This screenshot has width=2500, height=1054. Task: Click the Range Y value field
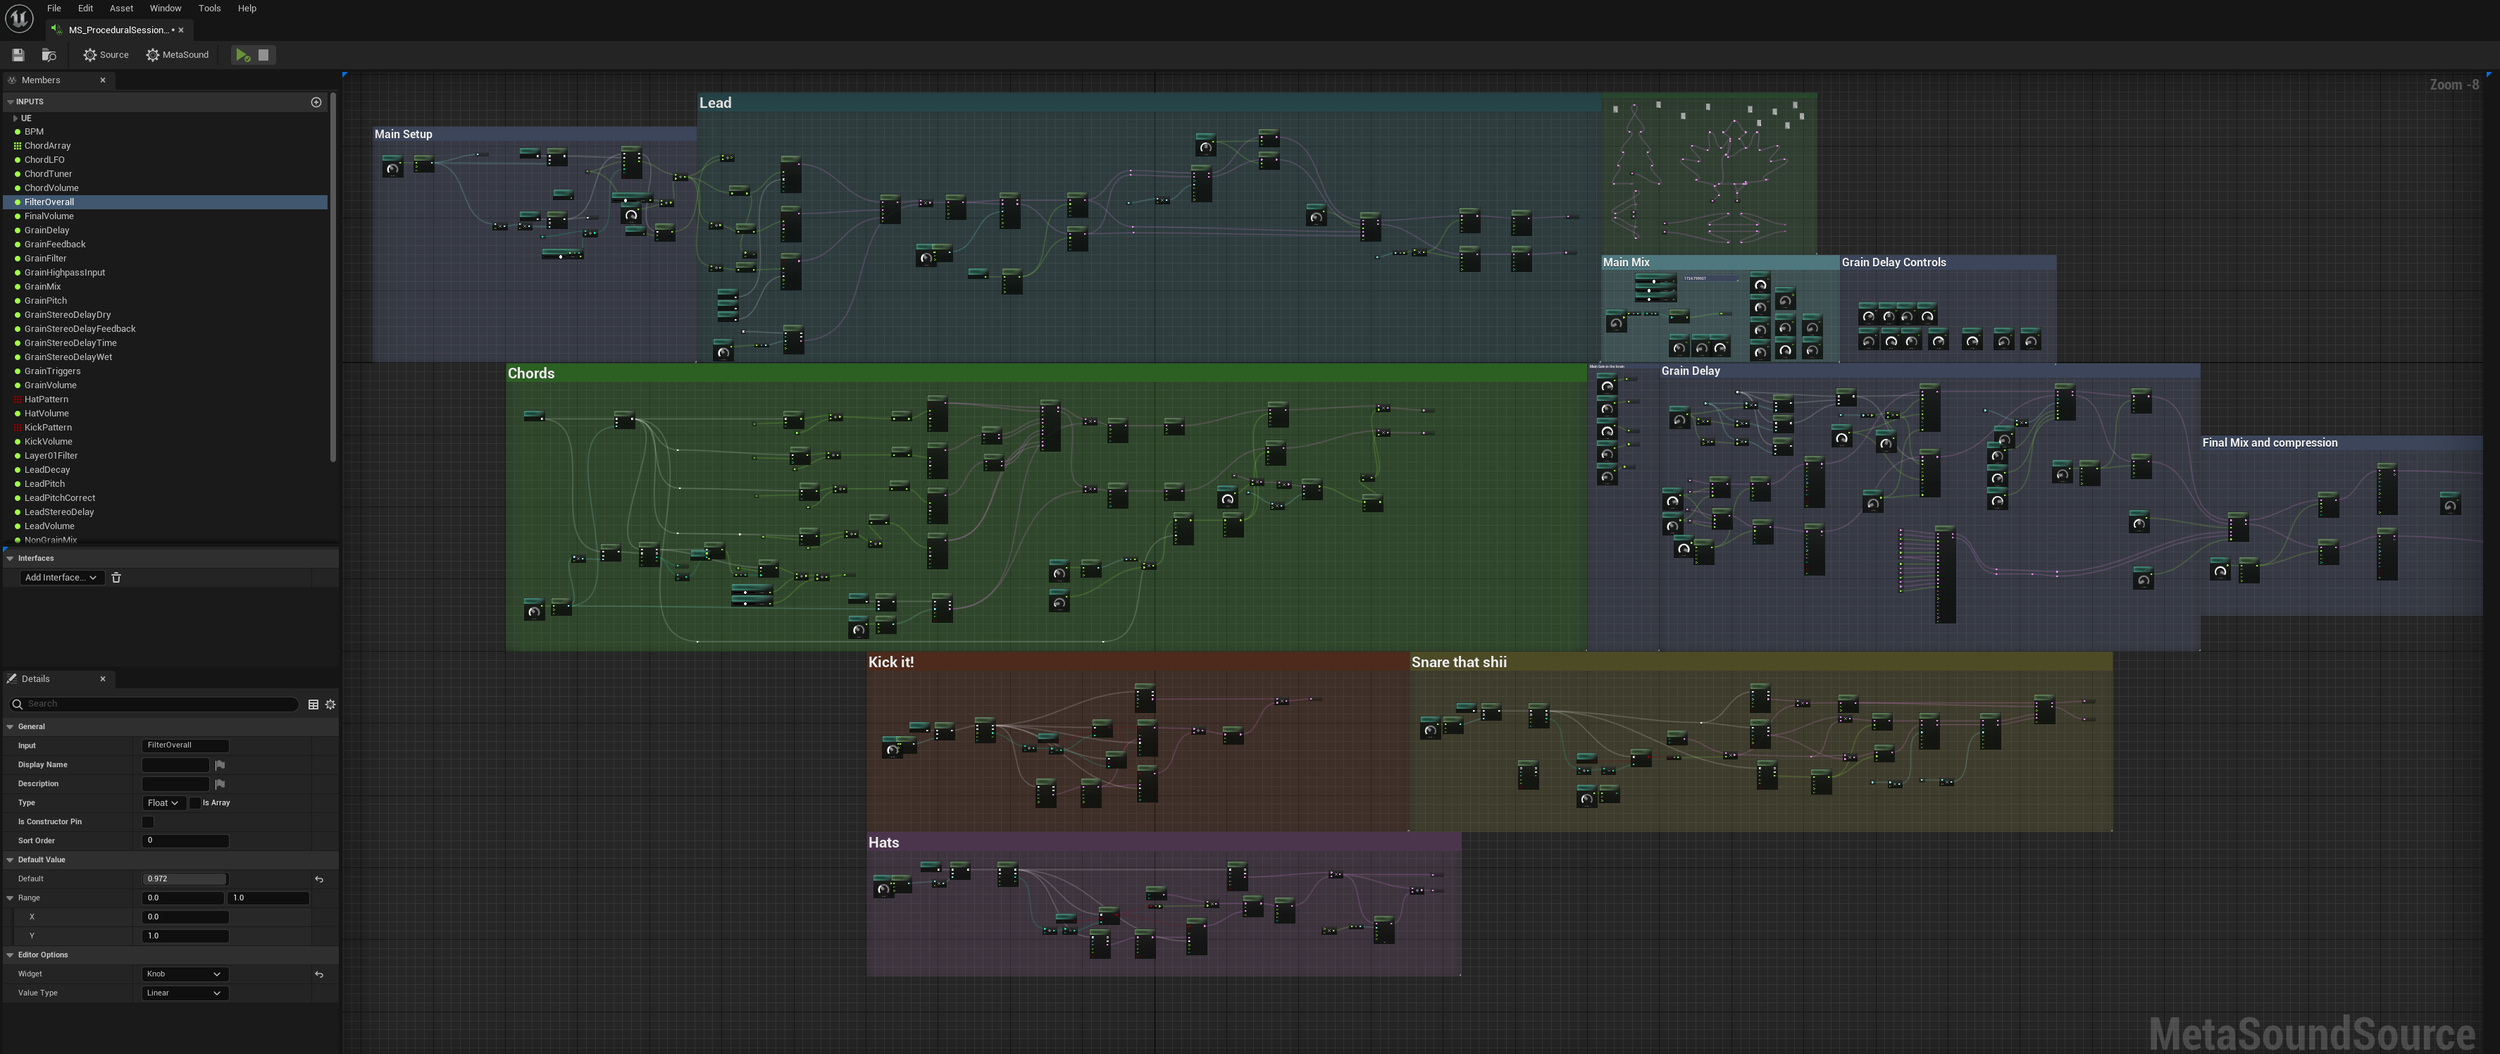185,936
